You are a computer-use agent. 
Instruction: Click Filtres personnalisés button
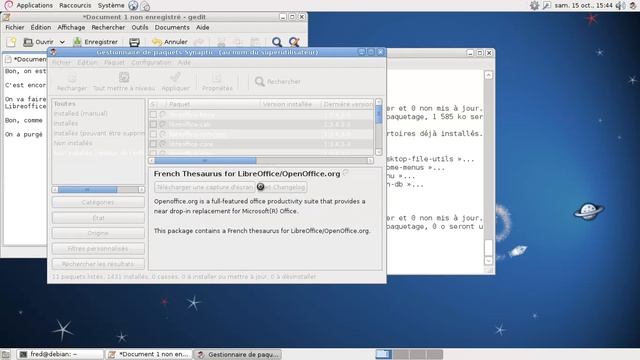pyautogui.click(x=98, y=249)
